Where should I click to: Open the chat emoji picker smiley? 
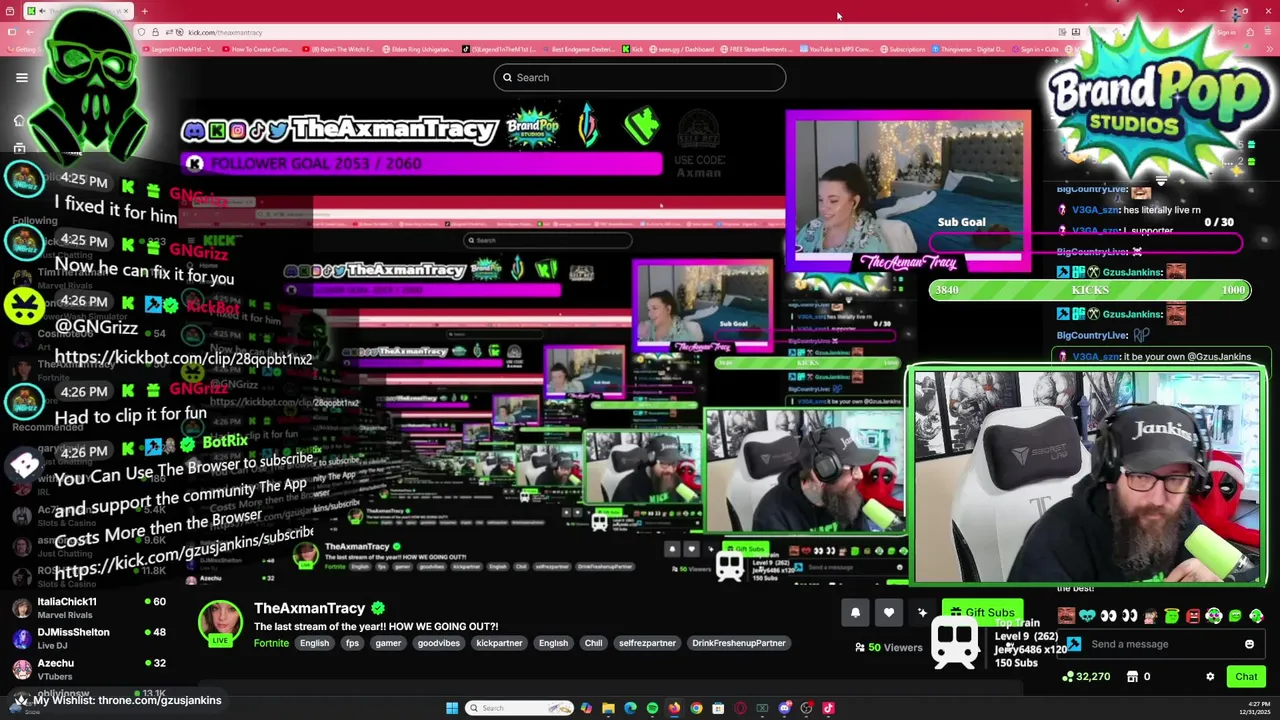point(1249,644)
